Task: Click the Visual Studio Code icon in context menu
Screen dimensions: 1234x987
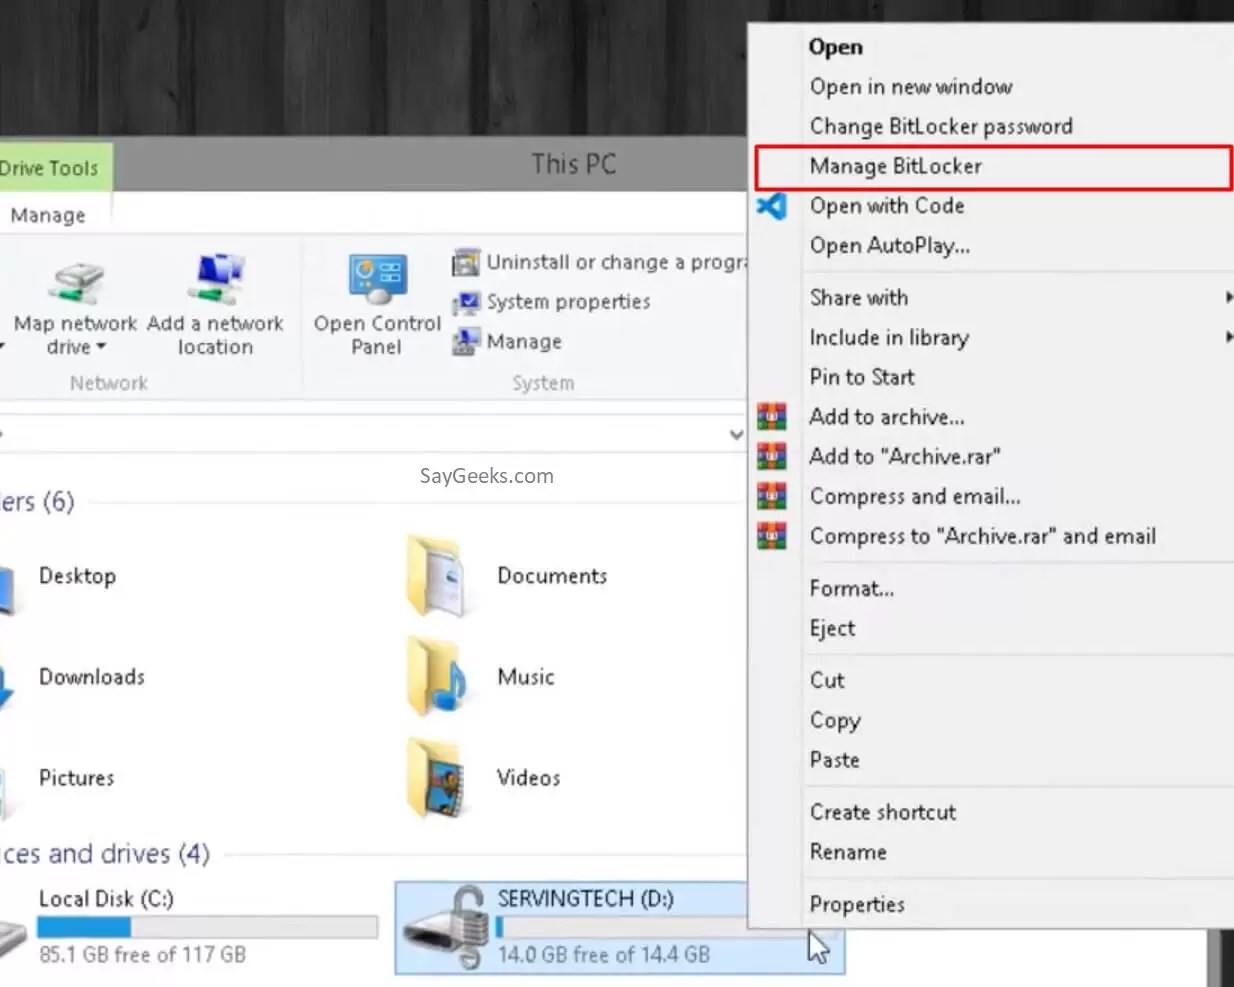Action: pos(771,206)
